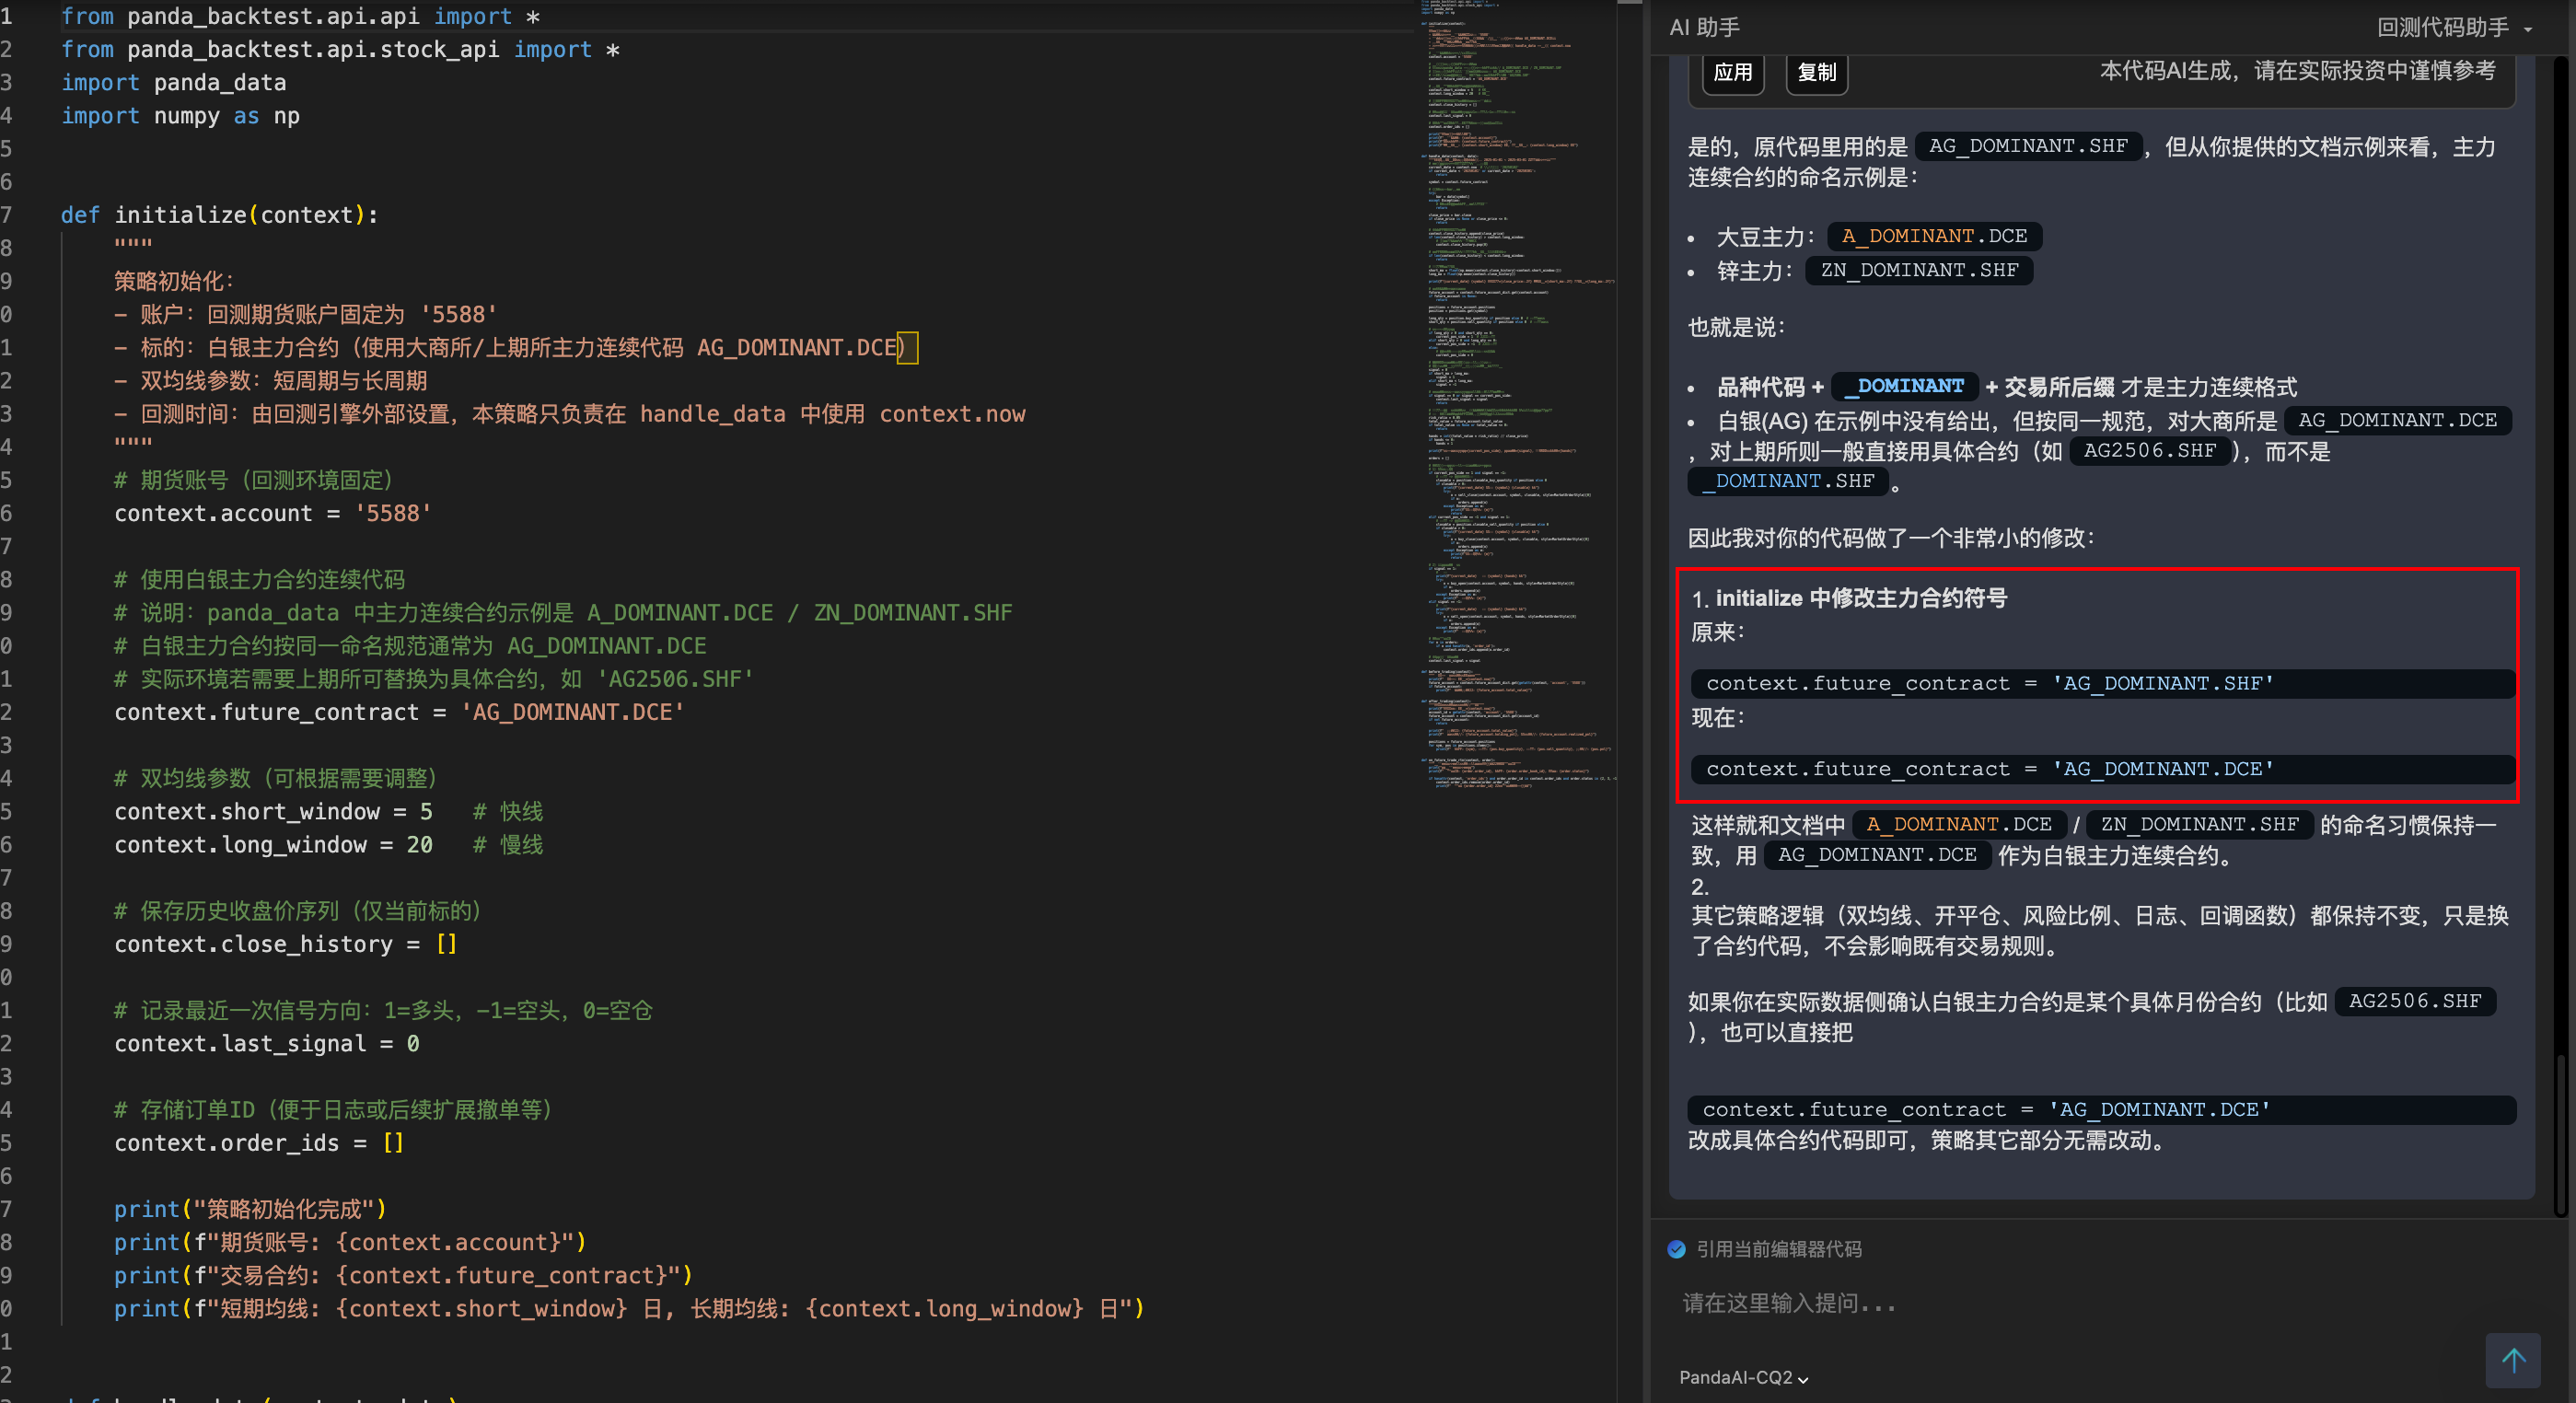Screen dimensions: 2576x1403
Task: Click the disclaimer text 本代码AI生成，请在实际投资中谨慎参考
Action: click(x=2297, y=70)
